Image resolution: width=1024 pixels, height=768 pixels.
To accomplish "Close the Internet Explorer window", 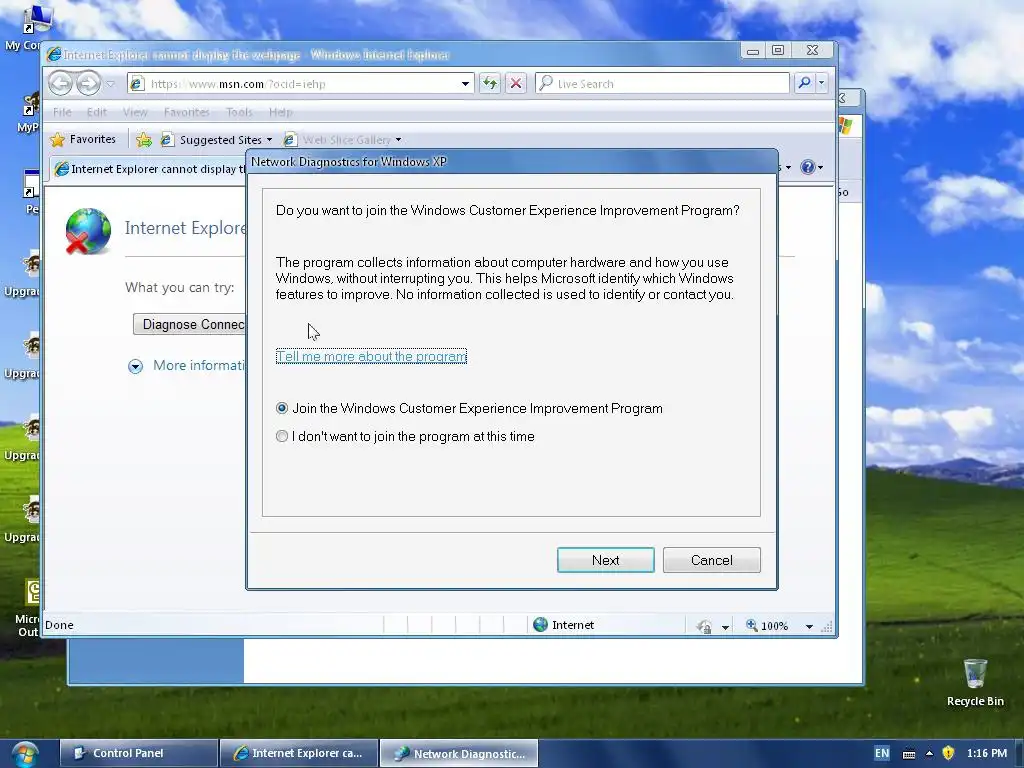I will 812,50.
